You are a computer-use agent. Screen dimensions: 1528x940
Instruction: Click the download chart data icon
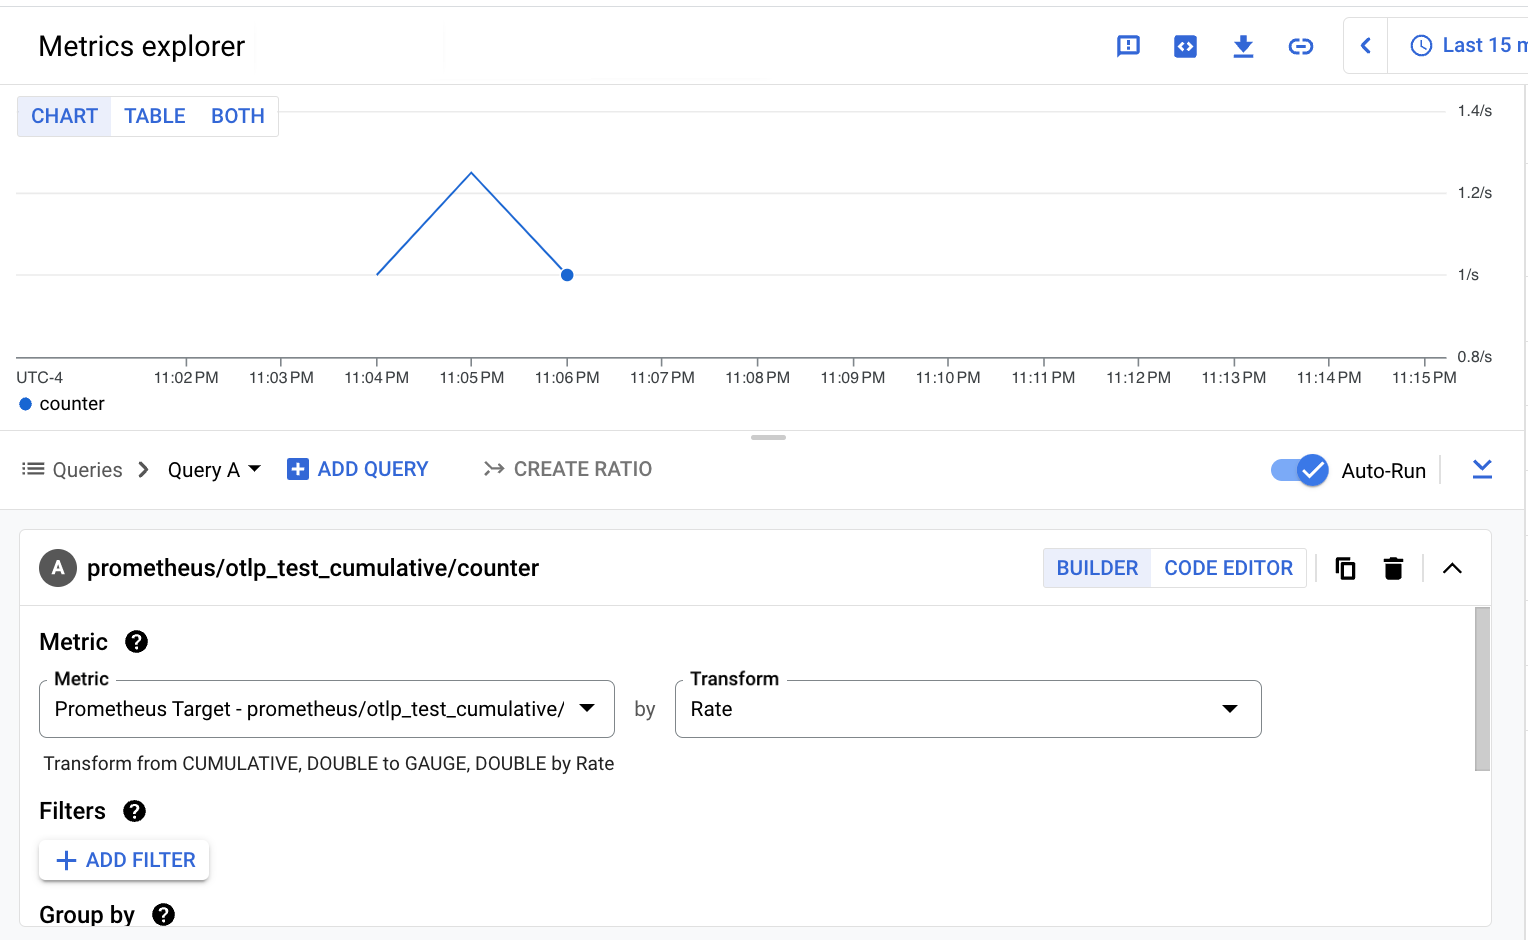(x=1243, y=45)
